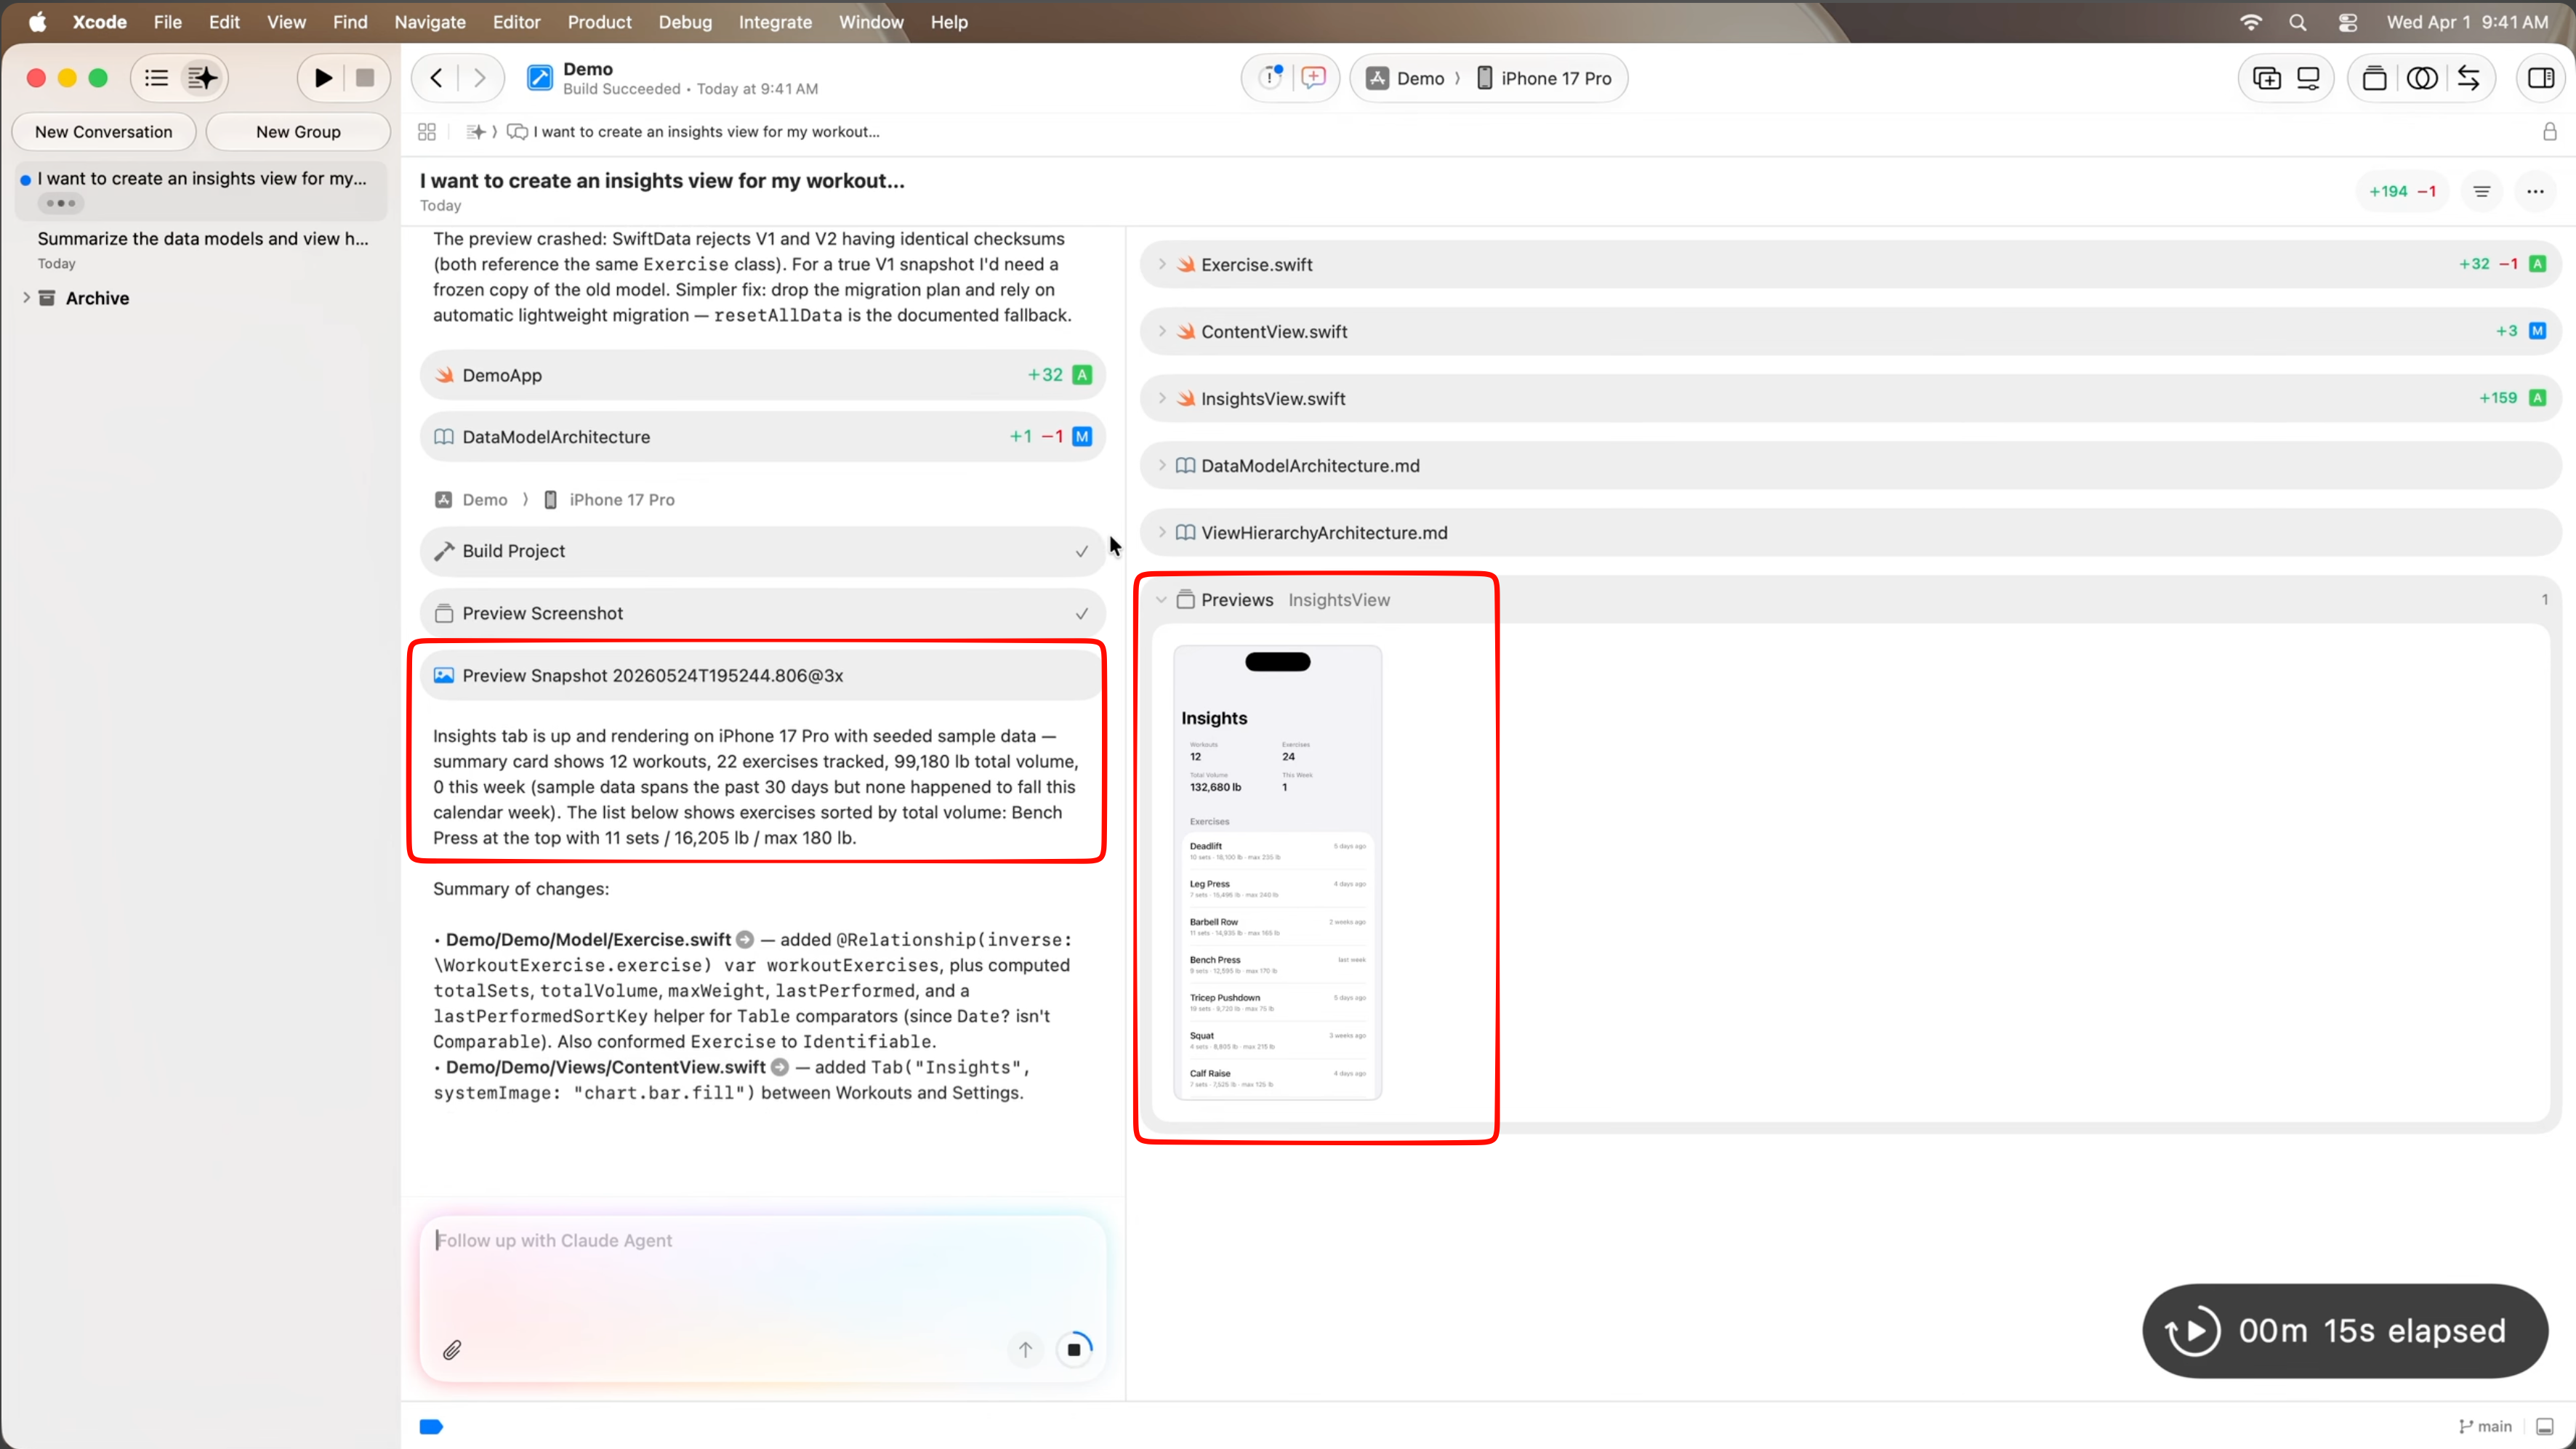Open the DemoApp change card
This screenshot has height=1449, width=2576.
tap(762, 375)
